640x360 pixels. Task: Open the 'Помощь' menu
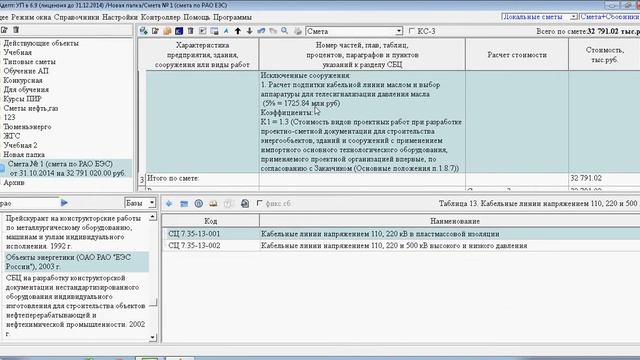click(x=197, y=17)
